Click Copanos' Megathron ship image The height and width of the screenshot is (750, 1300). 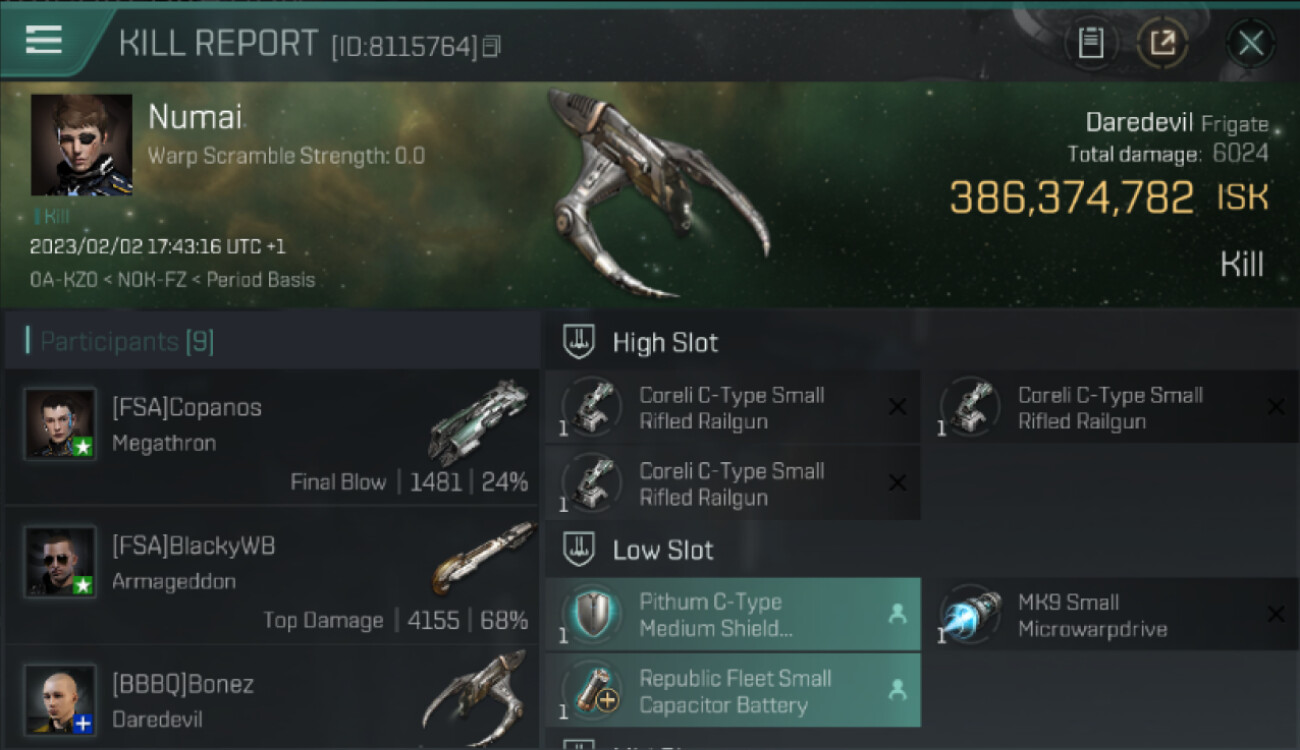click(478, 422)
